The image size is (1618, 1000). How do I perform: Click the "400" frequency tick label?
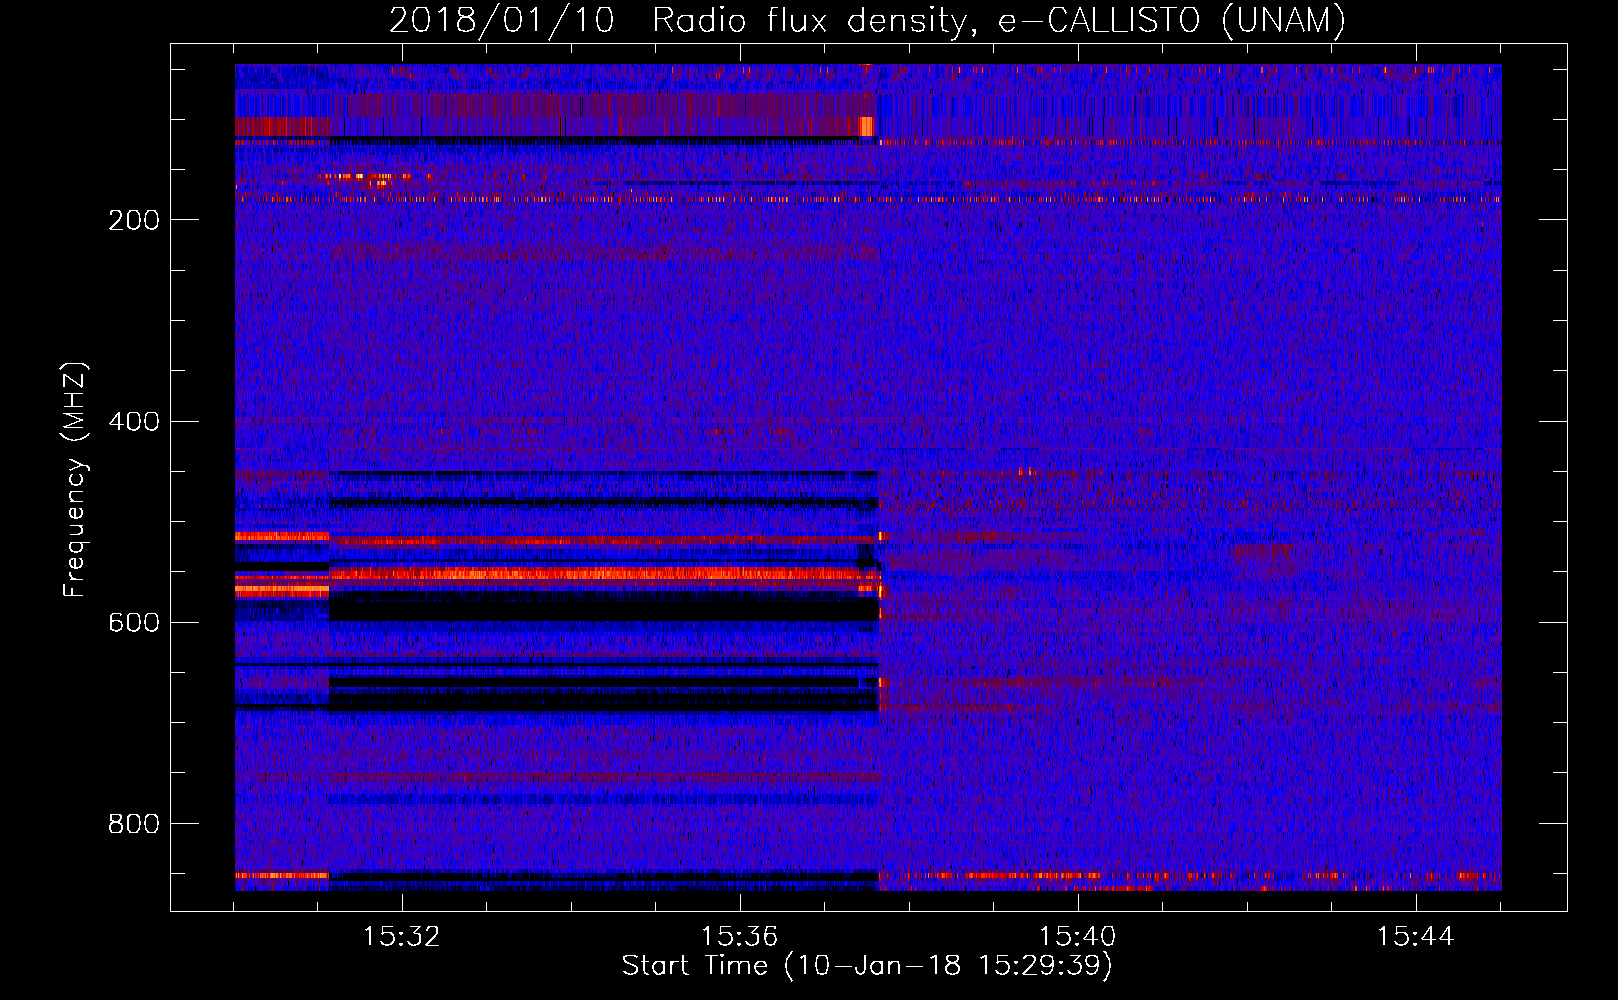[134, 421]
